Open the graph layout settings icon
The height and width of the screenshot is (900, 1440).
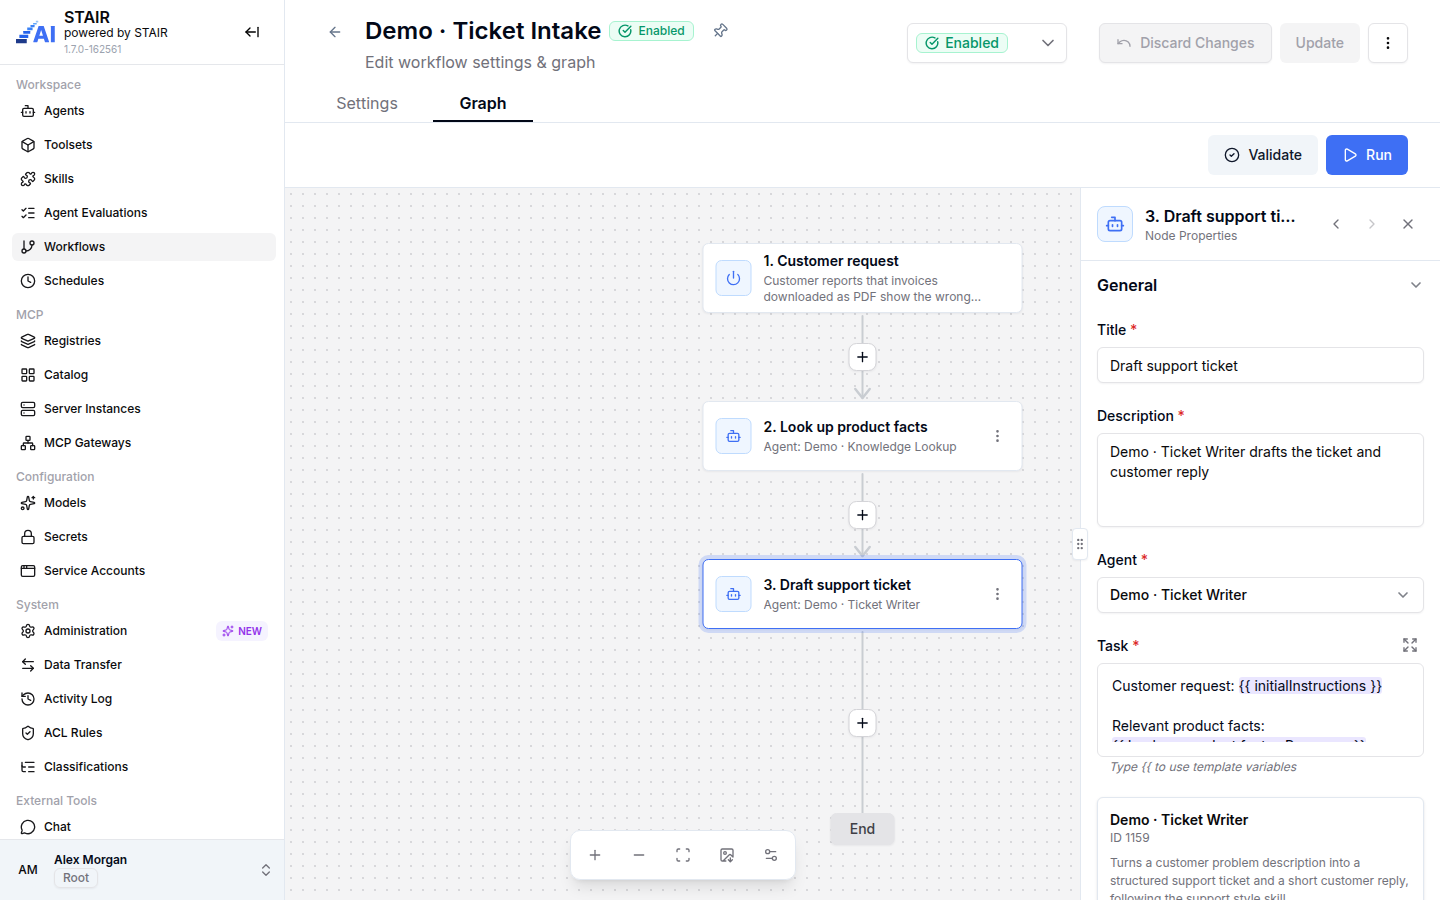pyautogui.click(x=771, y=855)
